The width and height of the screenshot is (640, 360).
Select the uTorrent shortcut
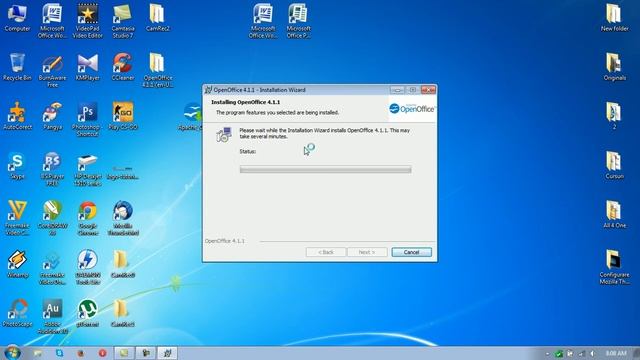(88, 313)
